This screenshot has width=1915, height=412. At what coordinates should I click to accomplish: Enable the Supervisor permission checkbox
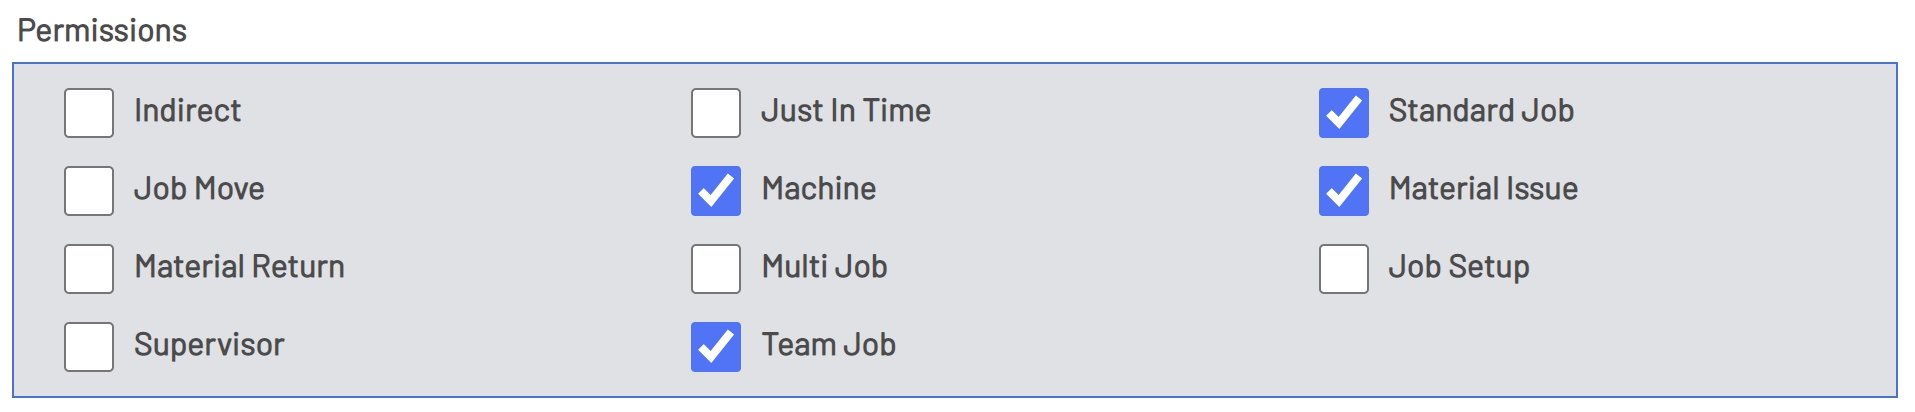[x=89, y=347]
